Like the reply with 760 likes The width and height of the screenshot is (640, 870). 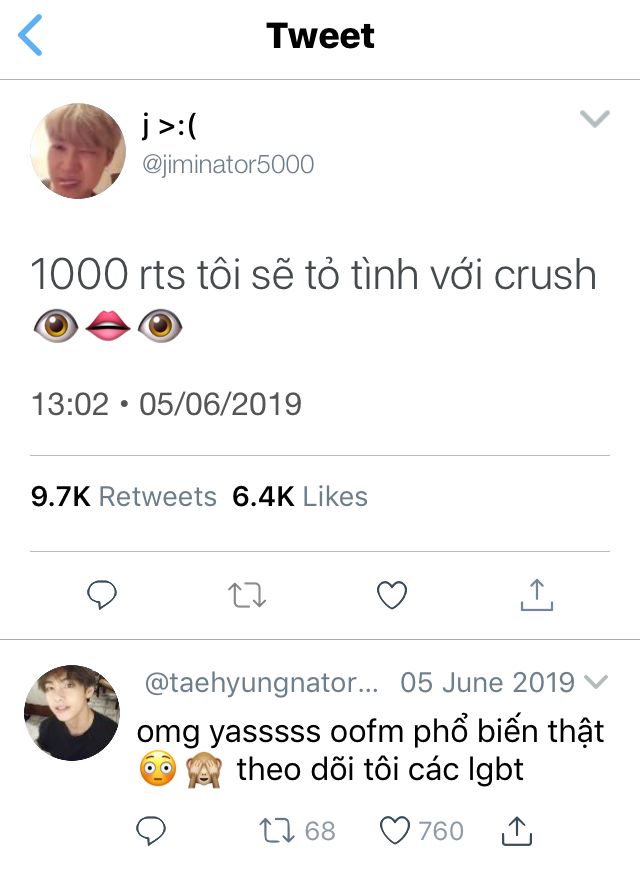395,831
